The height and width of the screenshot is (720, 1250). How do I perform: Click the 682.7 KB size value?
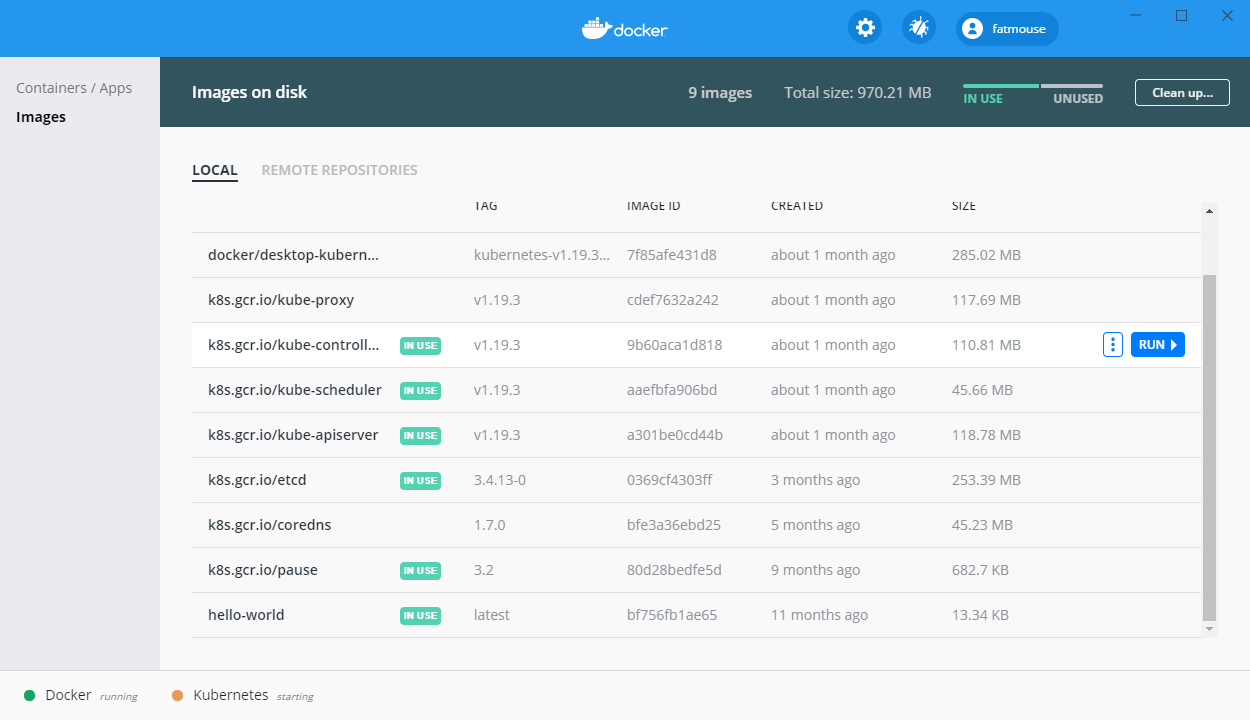pyautogui.click(x=980, y=570)
